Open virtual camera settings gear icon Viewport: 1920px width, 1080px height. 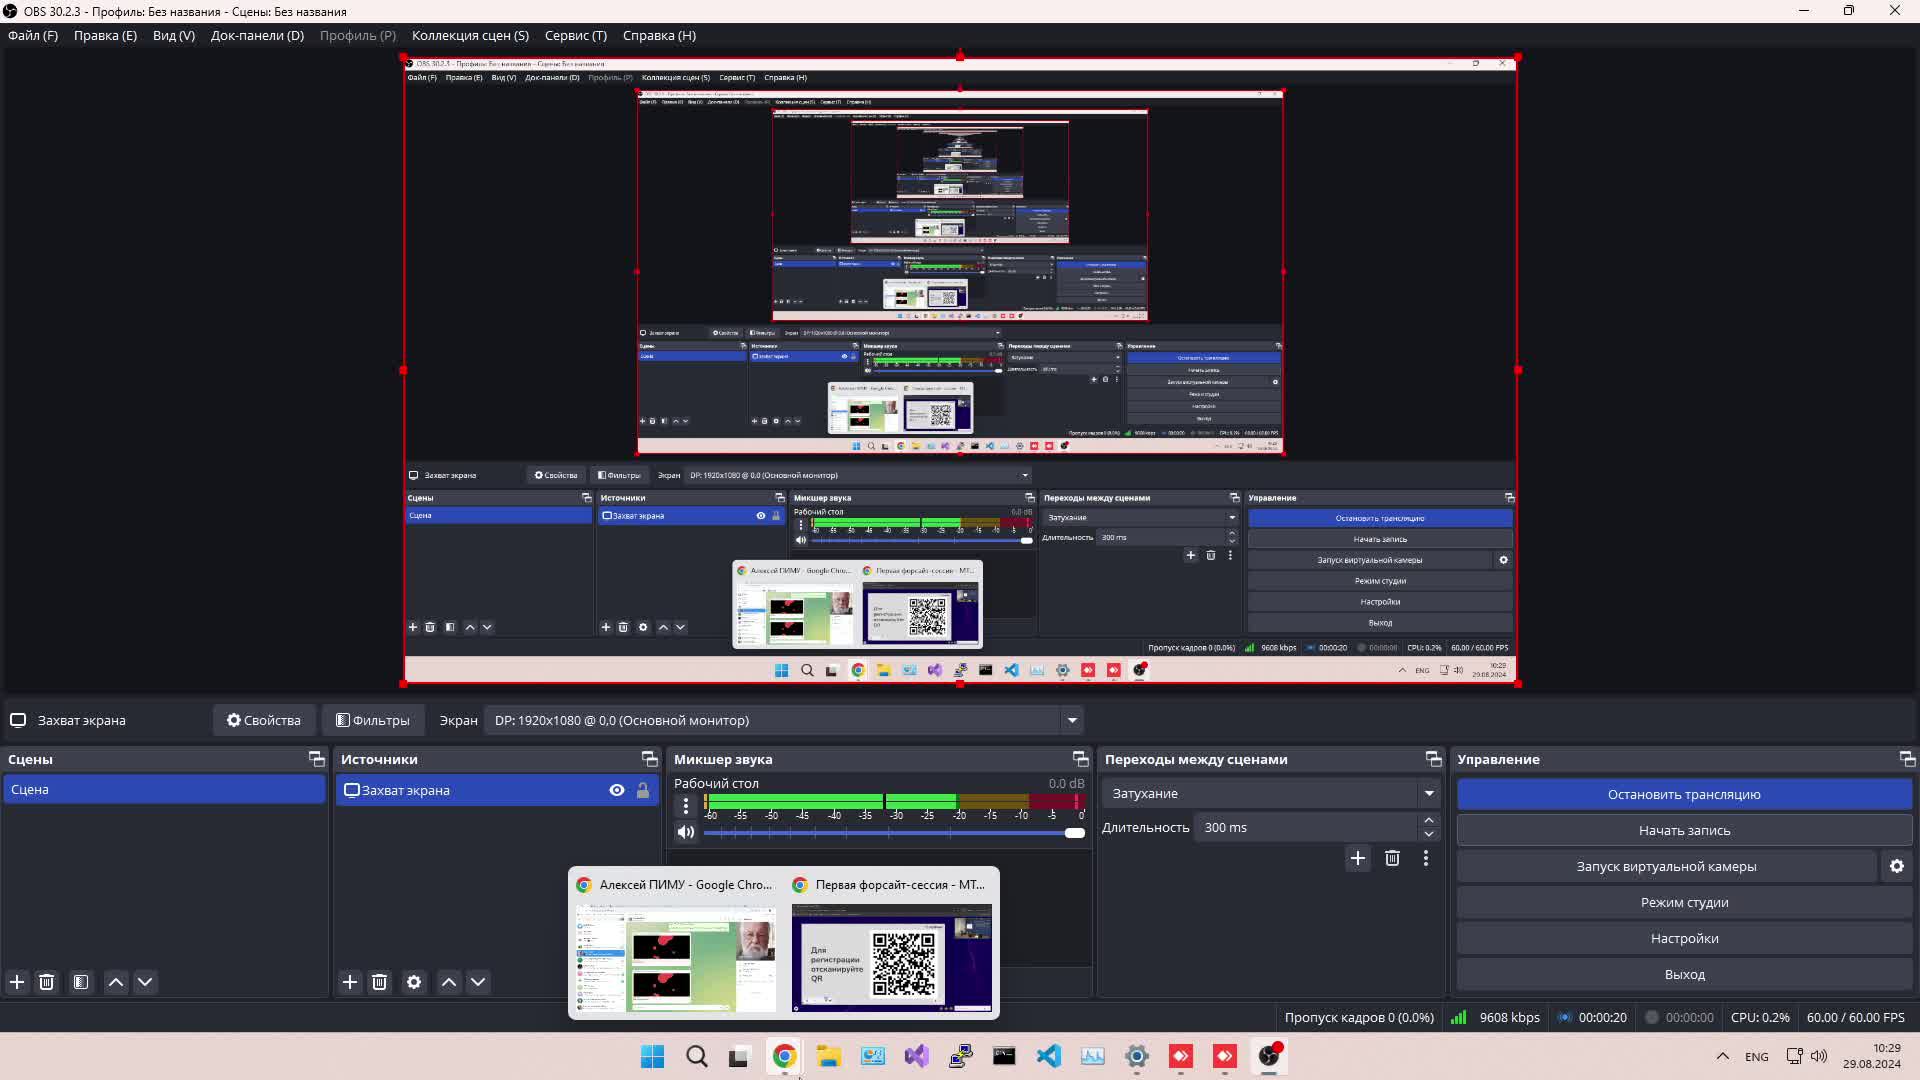pyautogui.click(x=1897, y=867)
